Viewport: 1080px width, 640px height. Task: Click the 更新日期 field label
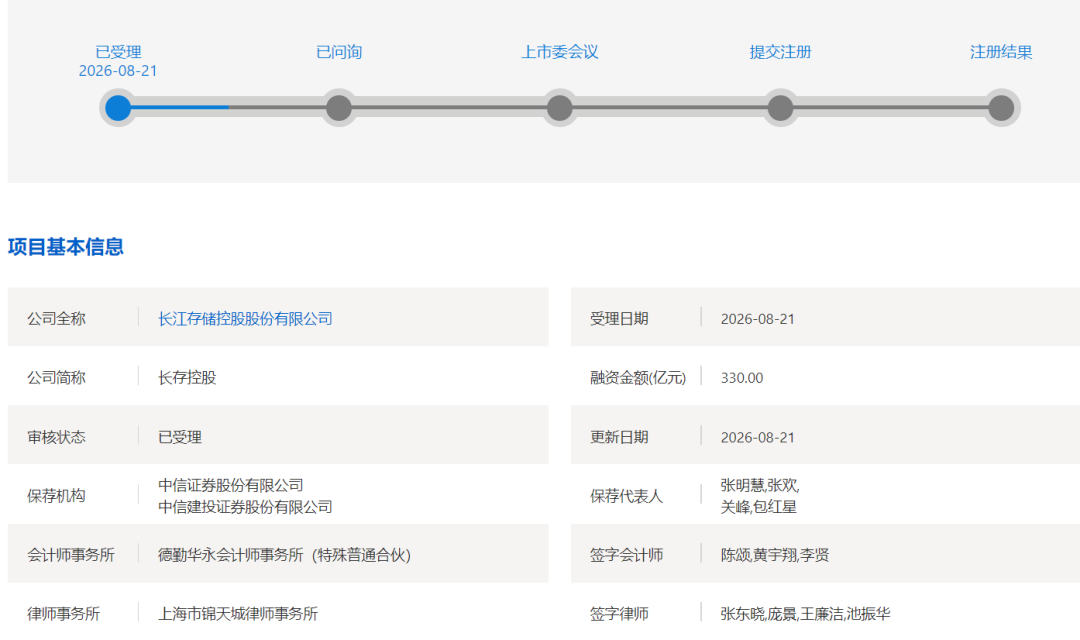click(619, 437)
